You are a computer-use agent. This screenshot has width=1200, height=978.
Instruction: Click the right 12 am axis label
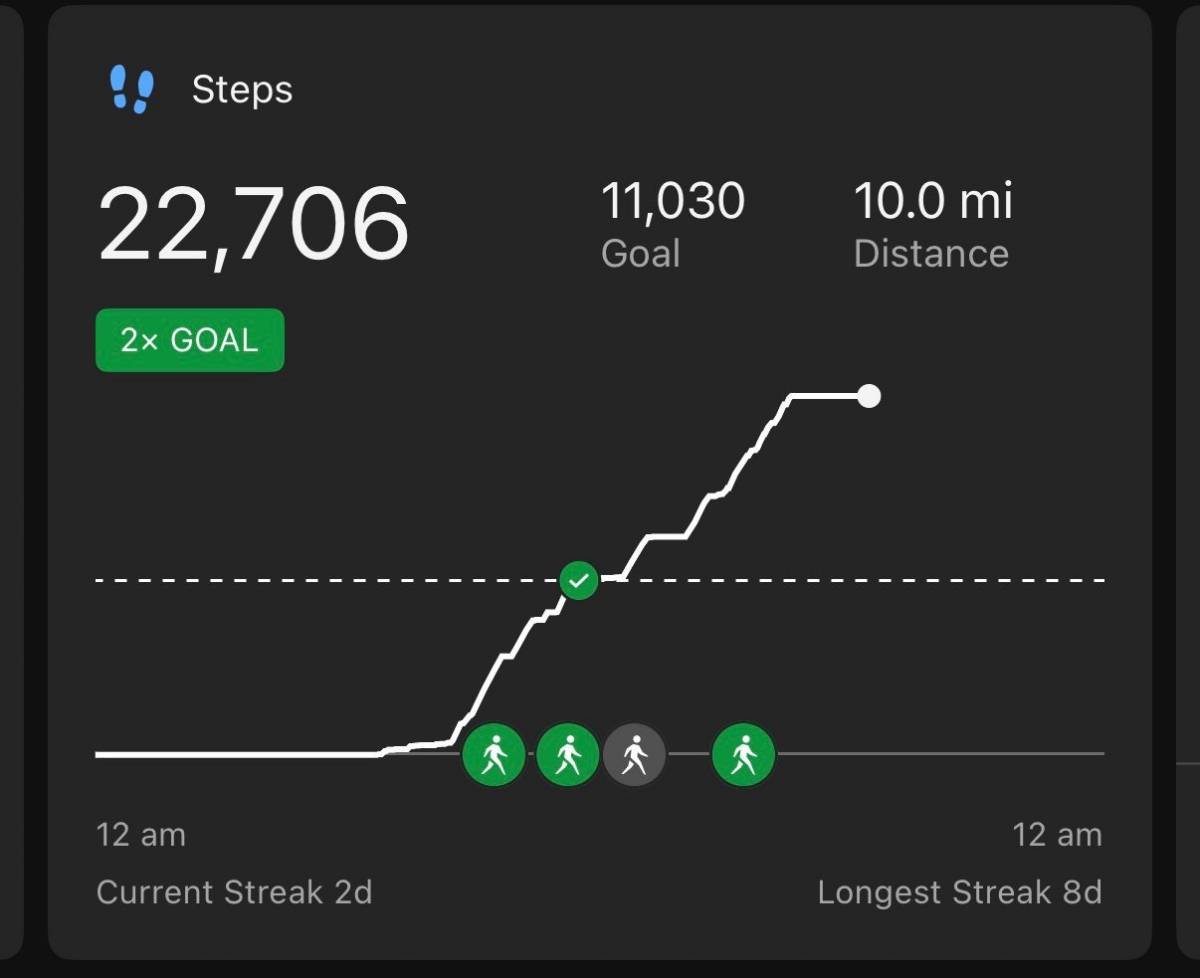[x=1057, y=834]
